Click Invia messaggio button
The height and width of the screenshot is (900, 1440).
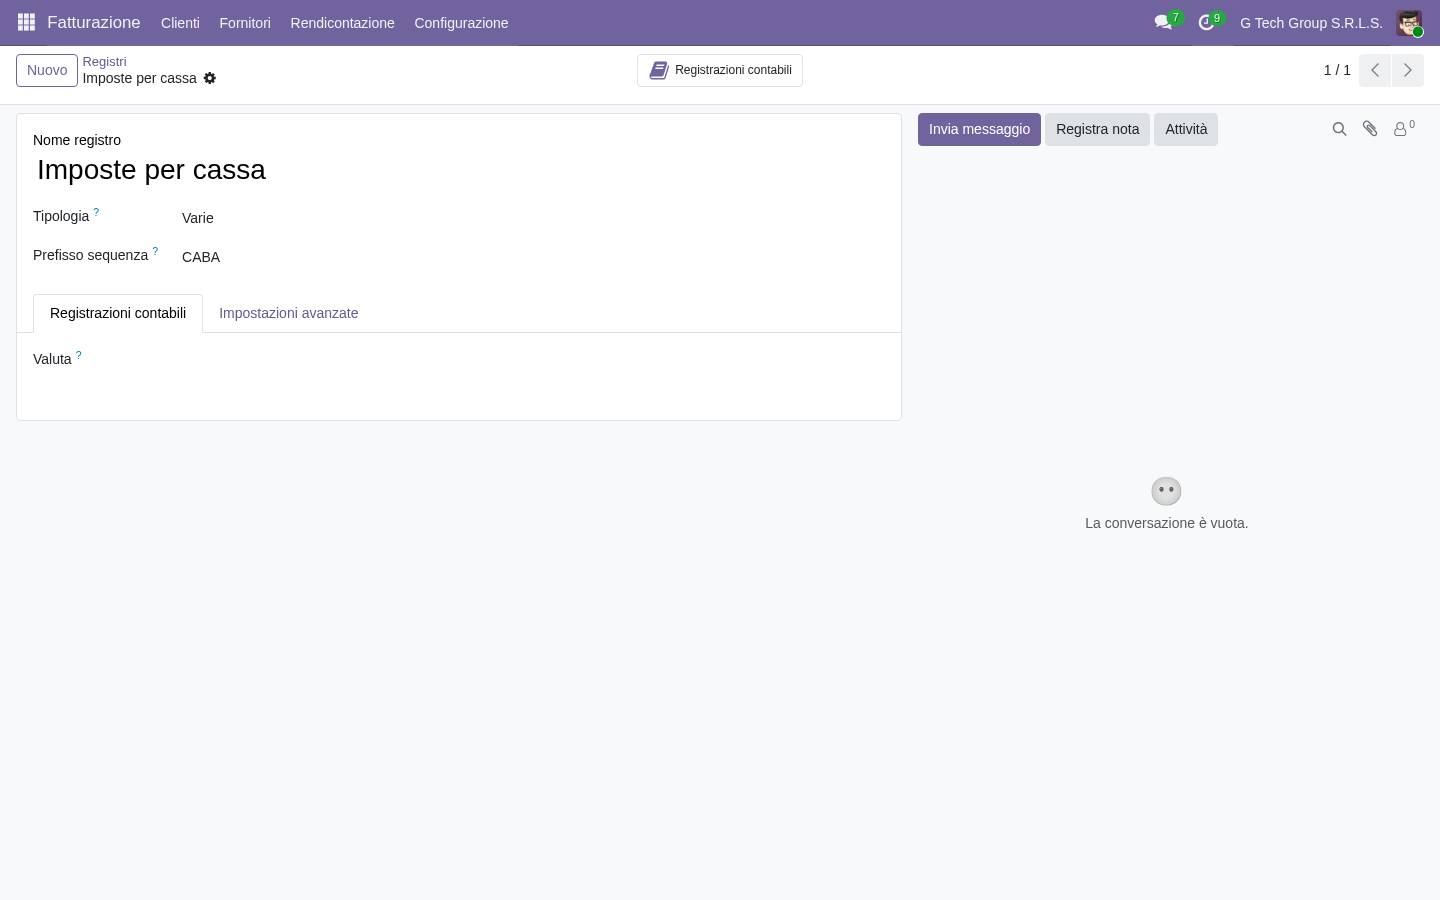979,129
